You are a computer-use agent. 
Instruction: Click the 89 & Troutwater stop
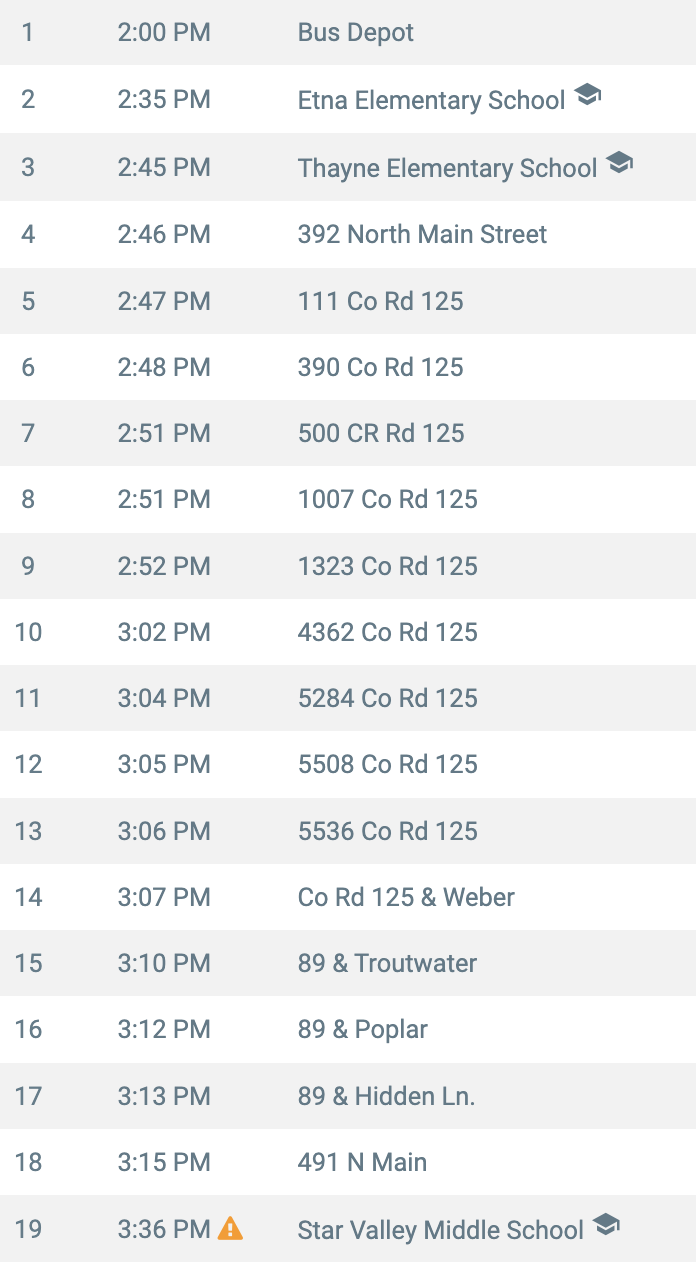click(348, 963)
